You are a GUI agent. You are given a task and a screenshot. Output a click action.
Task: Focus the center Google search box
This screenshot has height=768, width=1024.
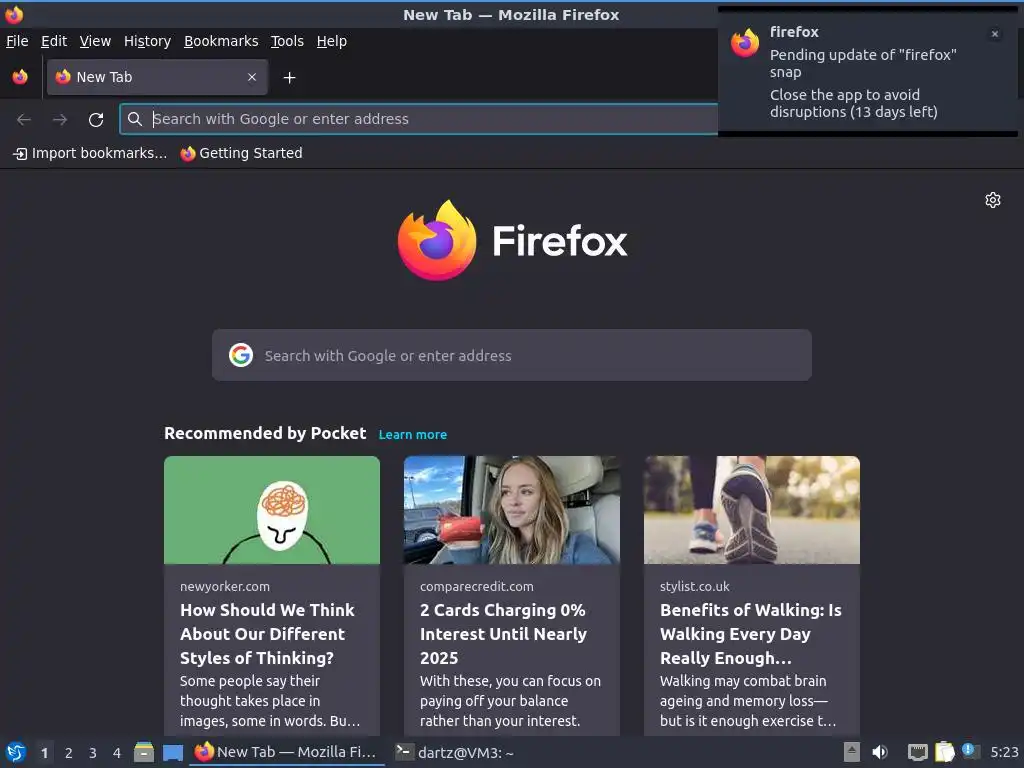click(x=511, y=355)
